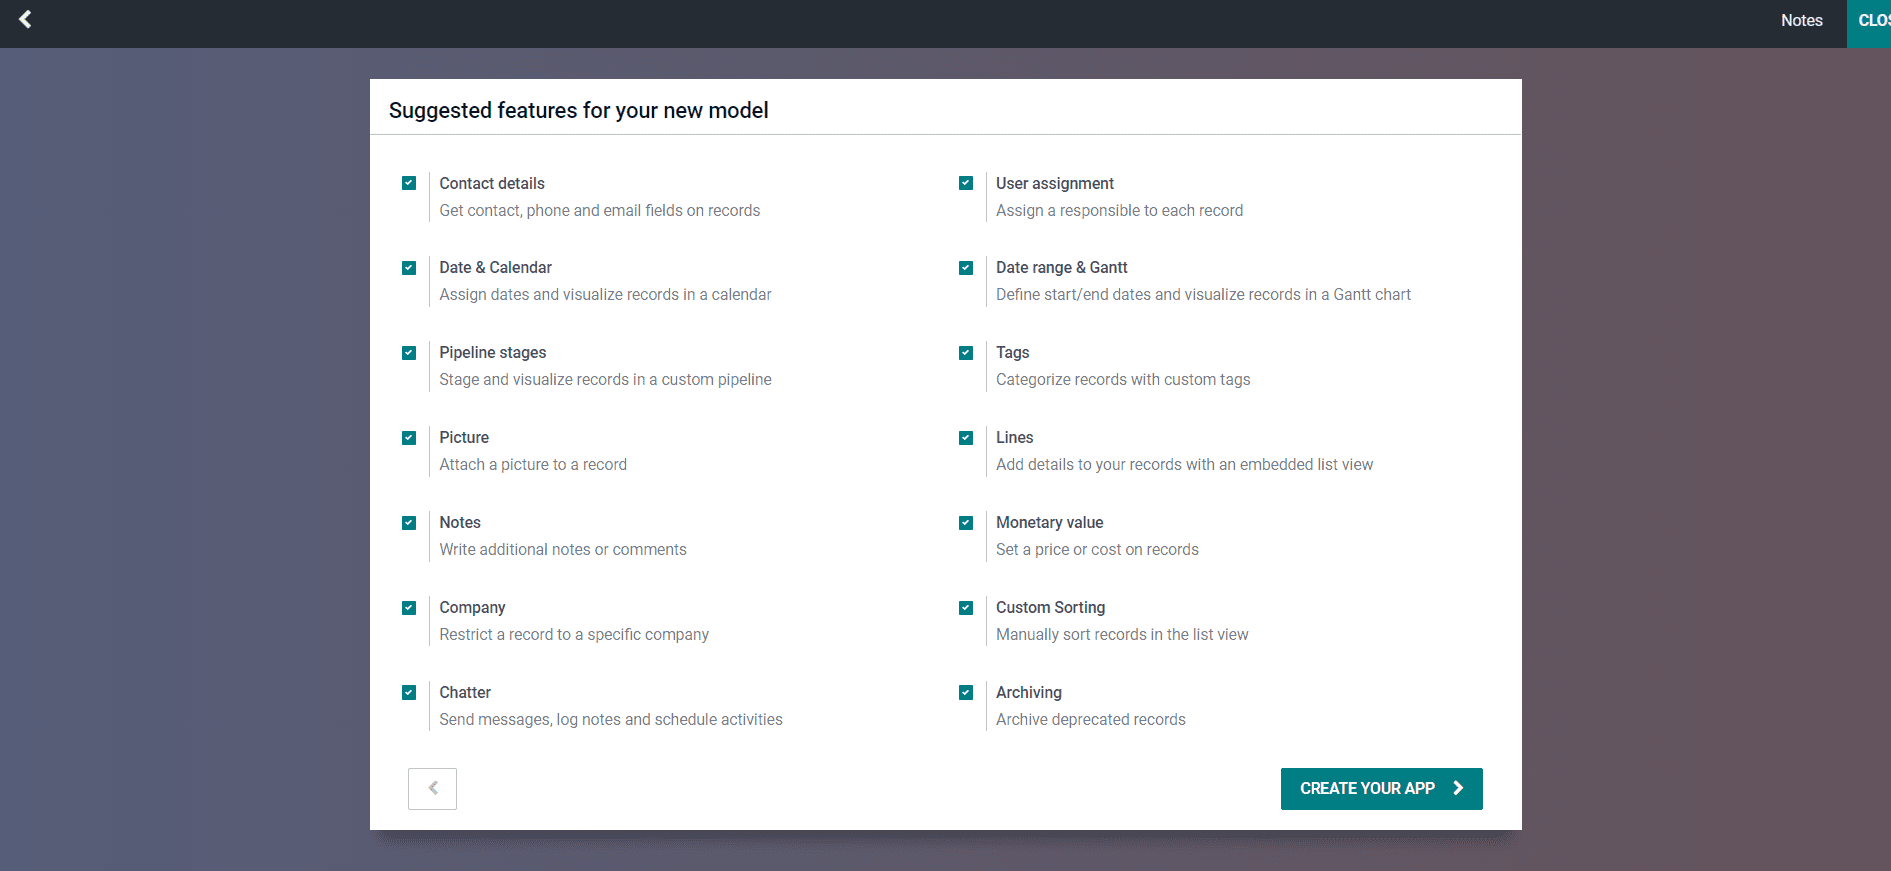Viewport: 1891px width, 871px height.
Task: Disable Tags checkbox
Action: click(x=966, y=353)
